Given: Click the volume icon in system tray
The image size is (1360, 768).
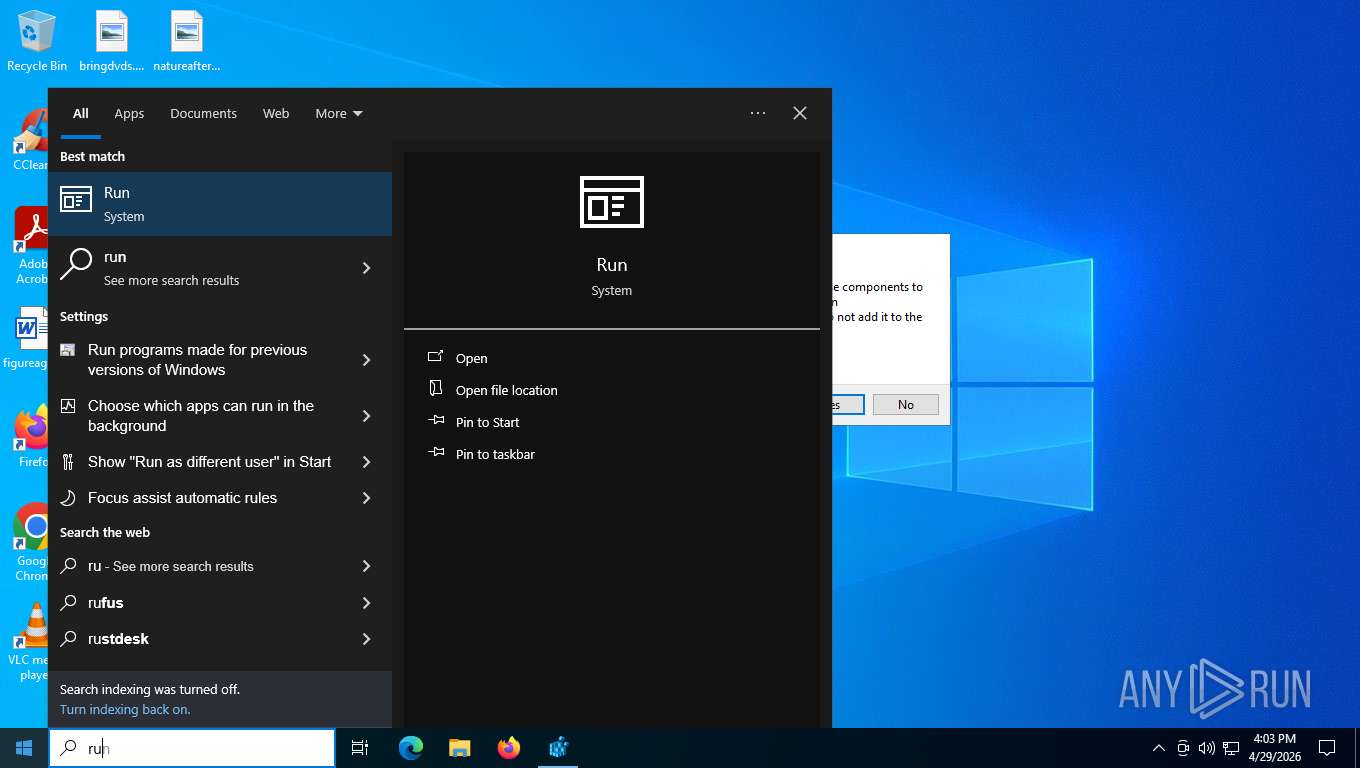Looking at the screenshot, I should (1206, 748).
